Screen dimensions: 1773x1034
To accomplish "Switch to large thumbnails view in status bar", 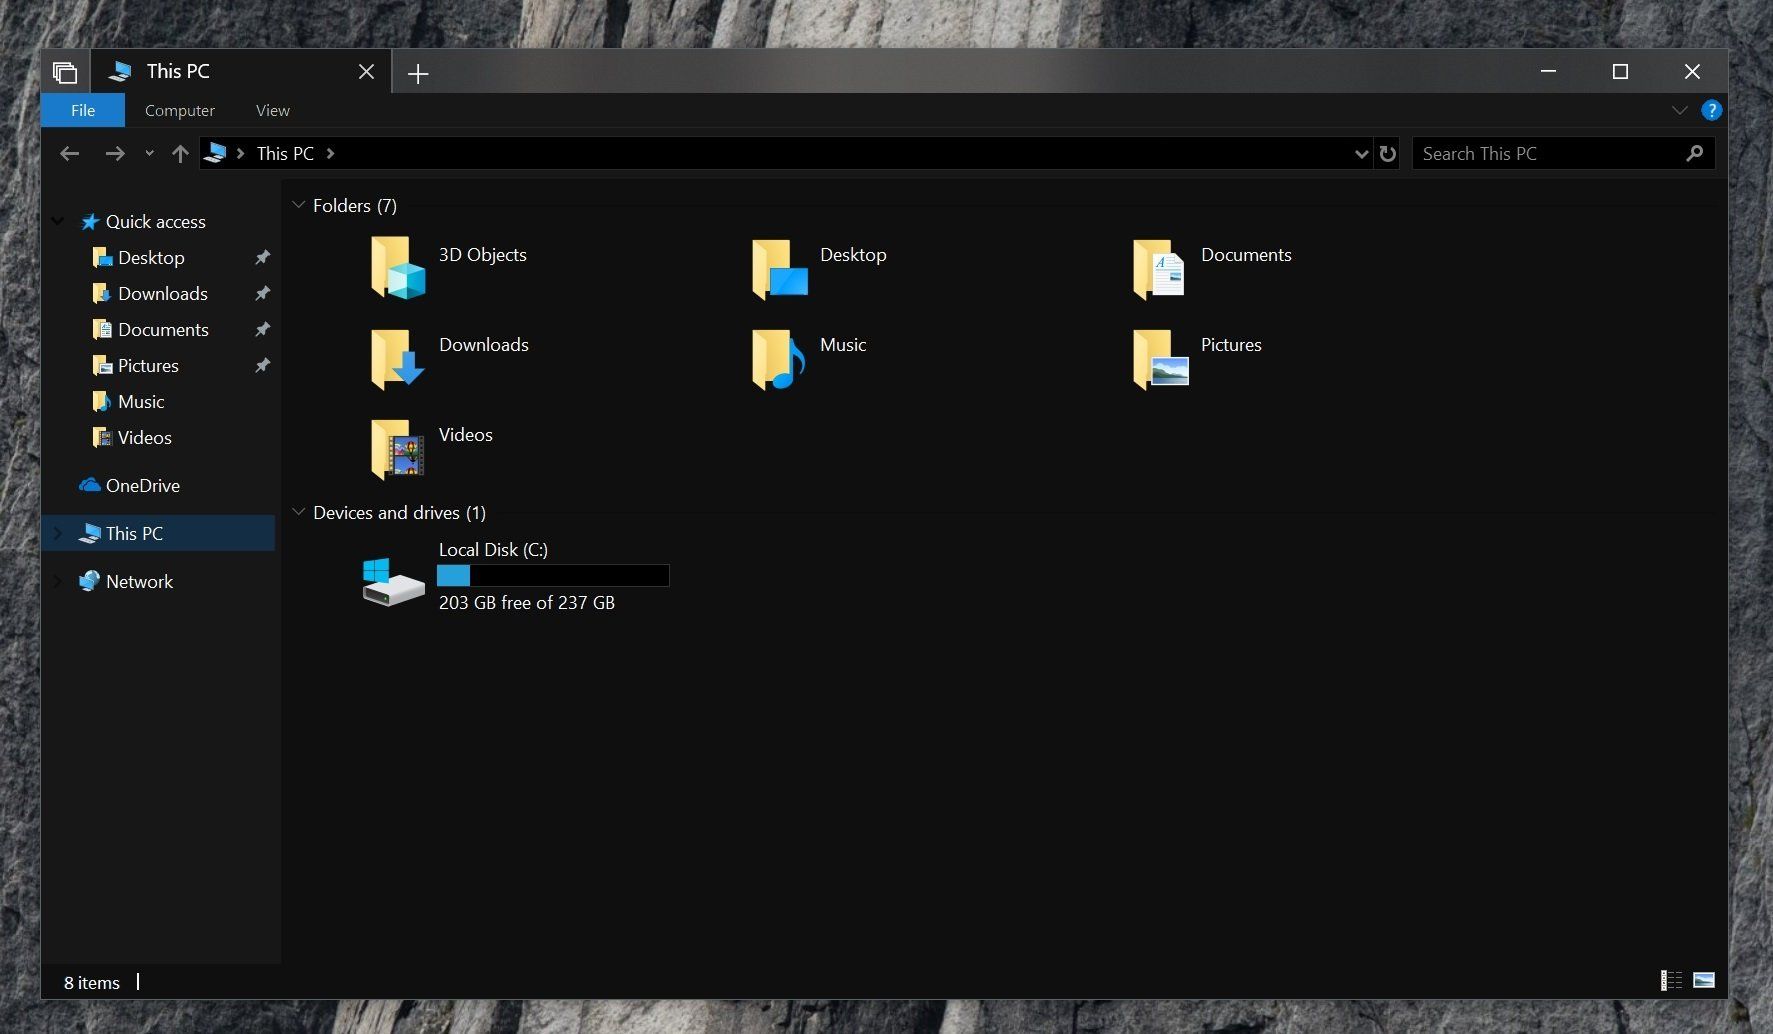I will tap(1704, 981).
